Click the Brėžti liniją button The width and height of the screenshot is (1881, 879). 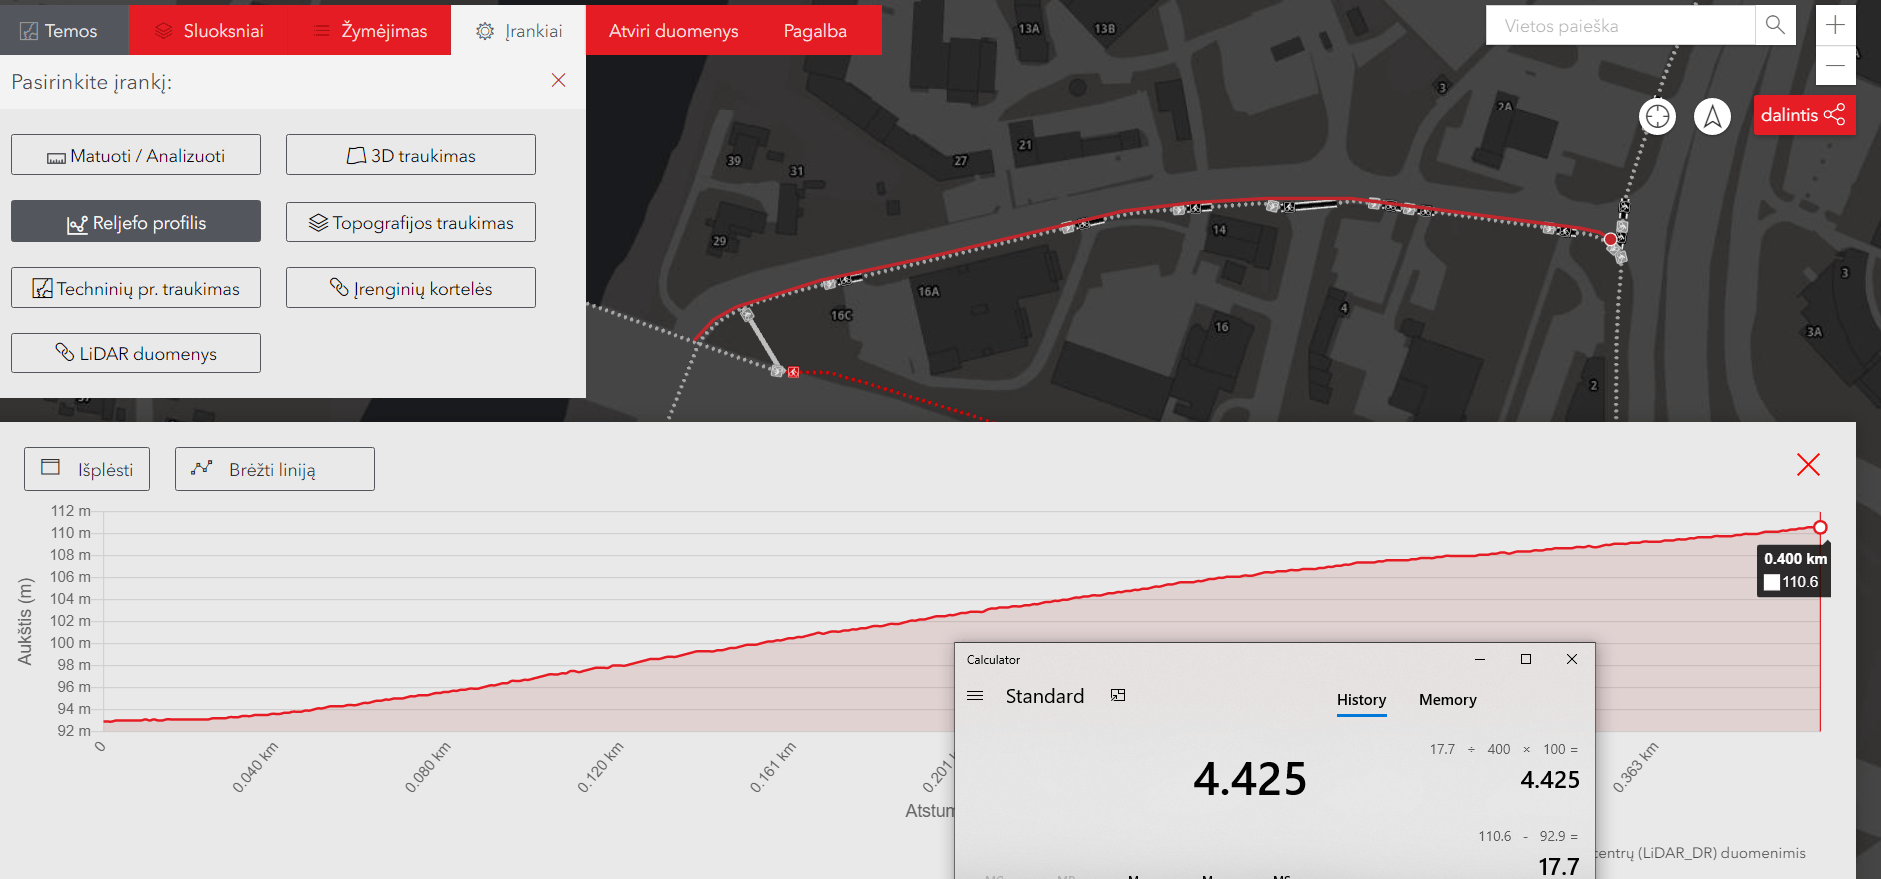274,469
